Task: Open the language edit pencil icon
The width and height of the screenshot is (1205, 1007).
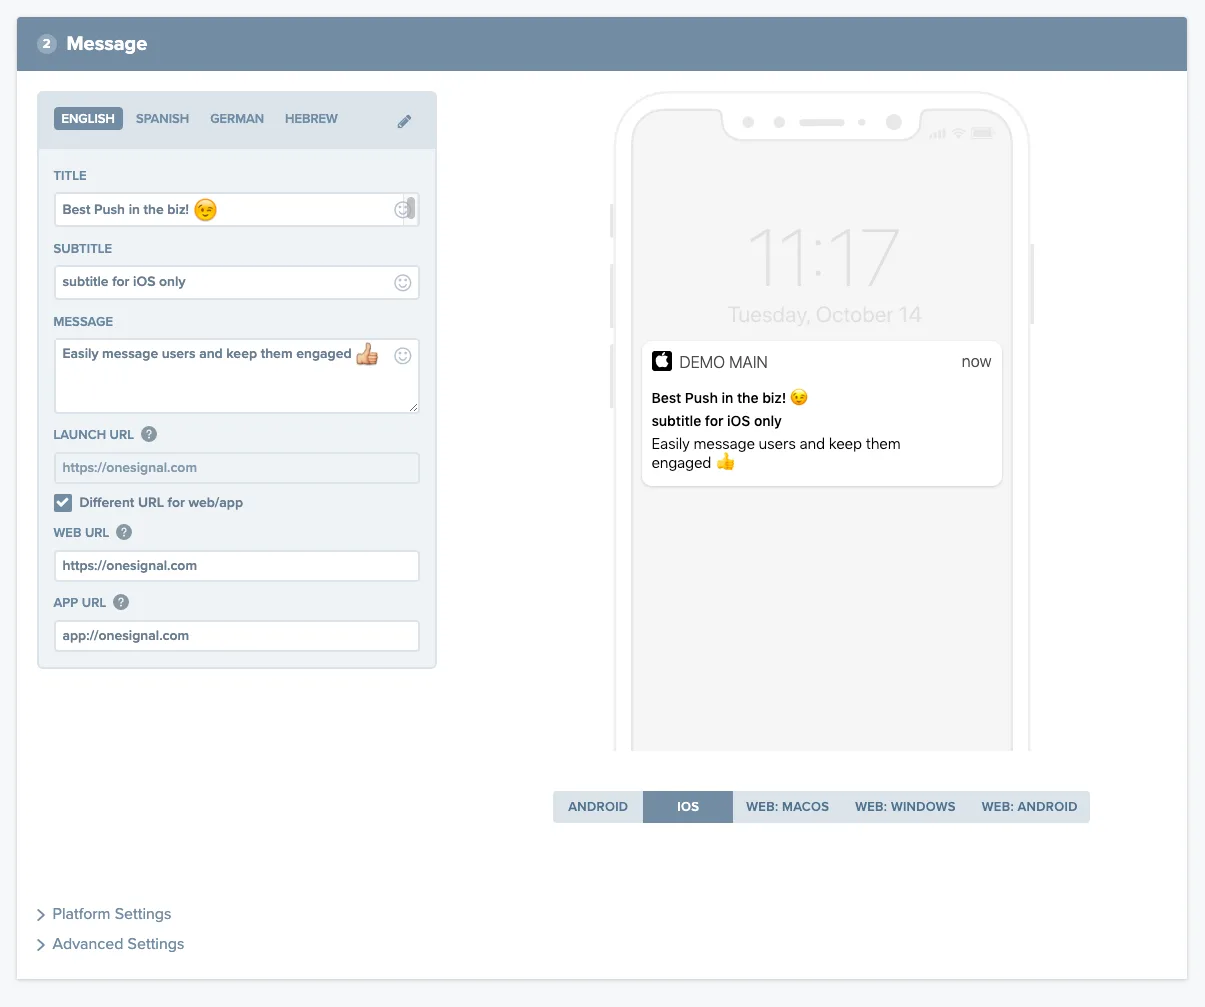Action: pyautogui.click(x=404, y=119)
